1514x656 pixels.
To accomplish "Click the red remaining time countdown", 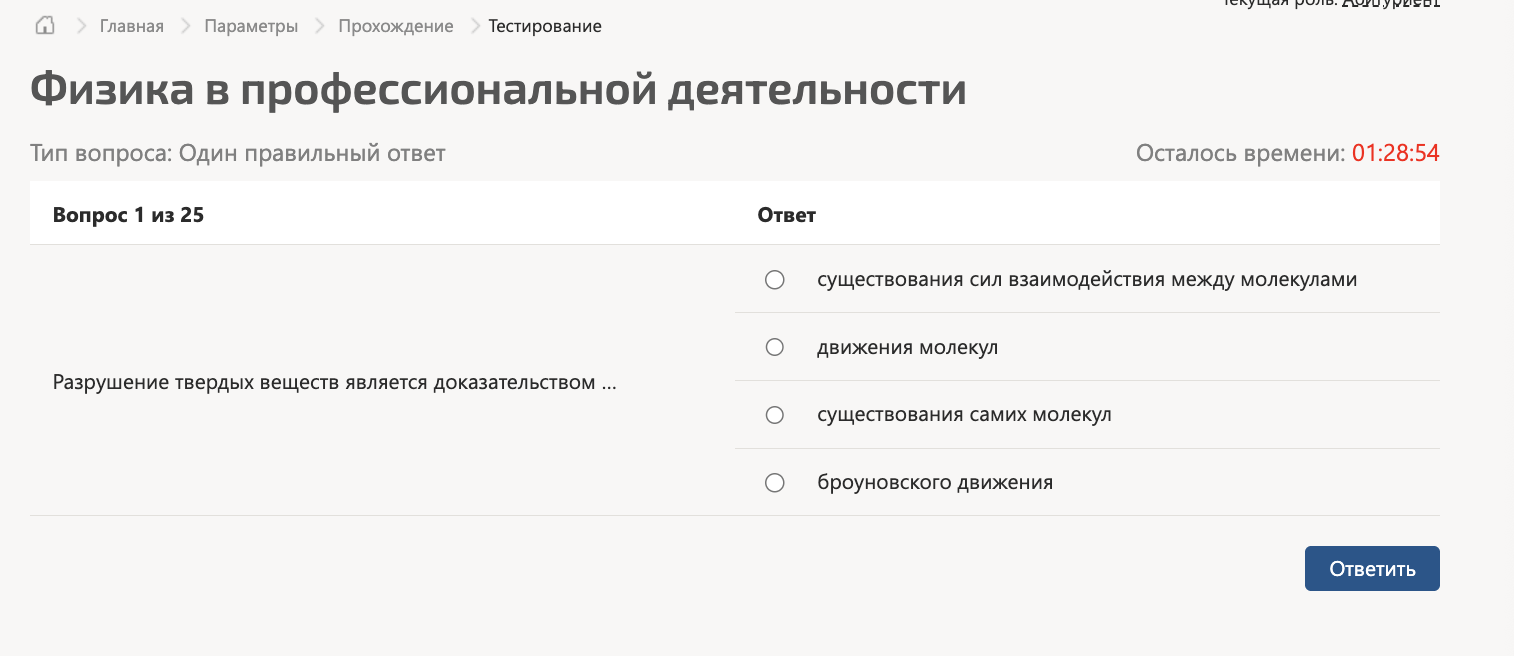I will [x=1396, y=153].
